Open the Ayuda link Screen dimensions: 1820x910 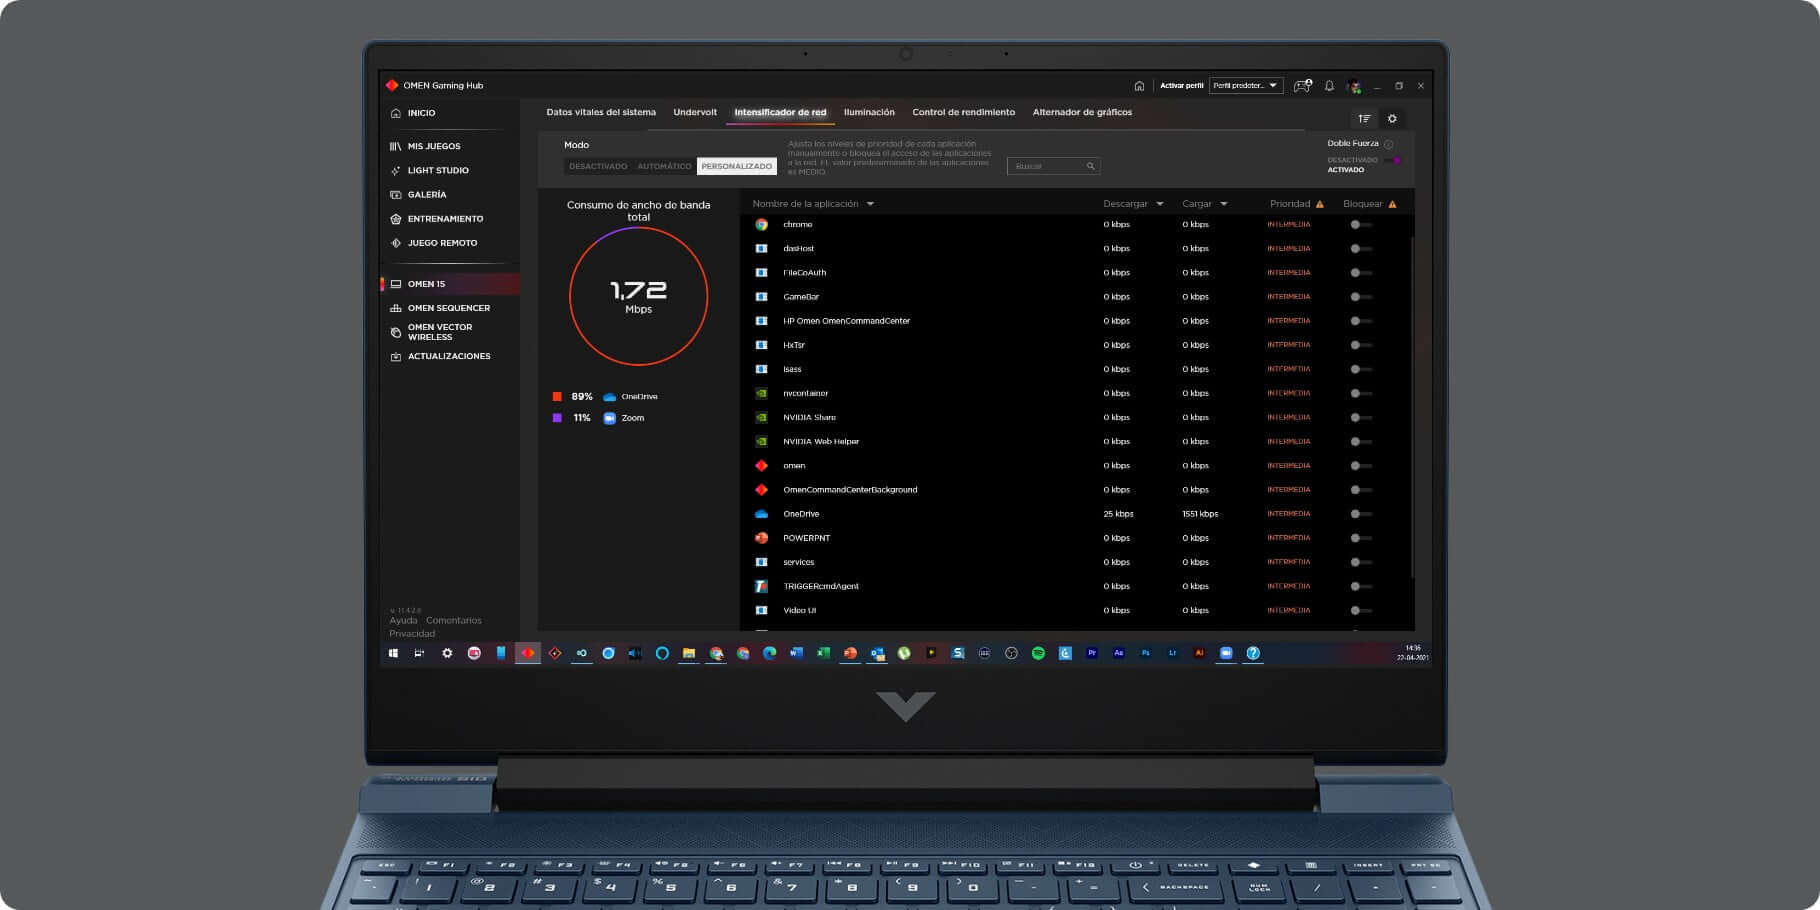pos(403,621)
